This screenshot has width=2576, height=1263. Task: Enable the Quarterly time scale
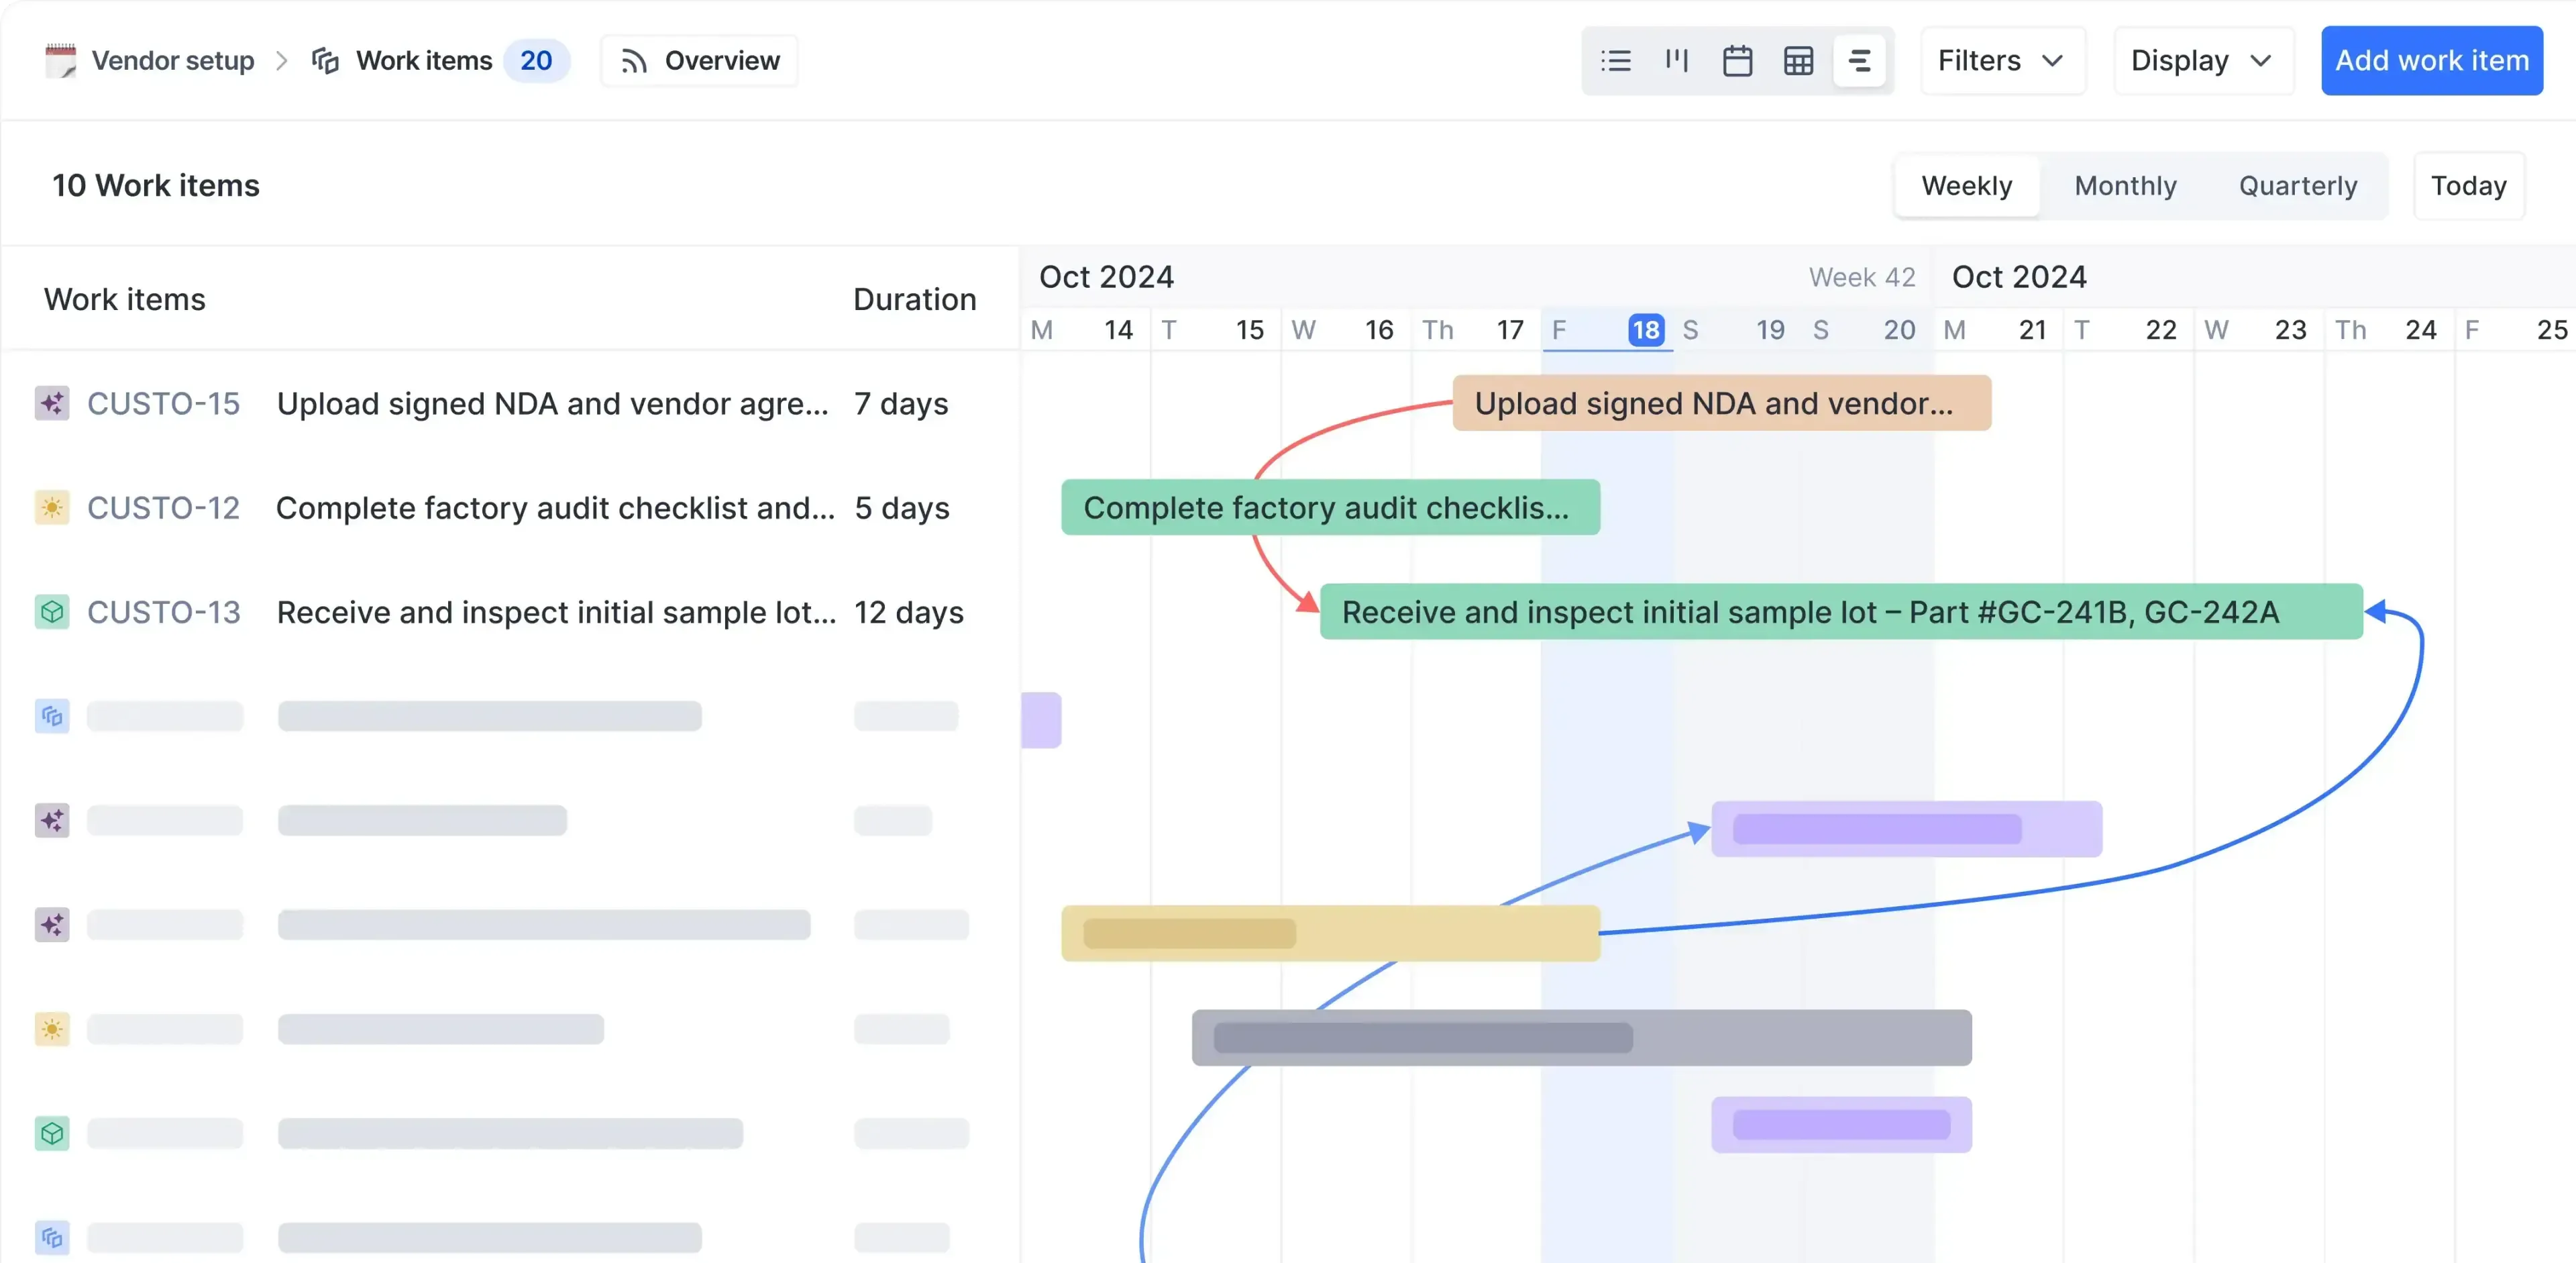tap(2297, 186)
